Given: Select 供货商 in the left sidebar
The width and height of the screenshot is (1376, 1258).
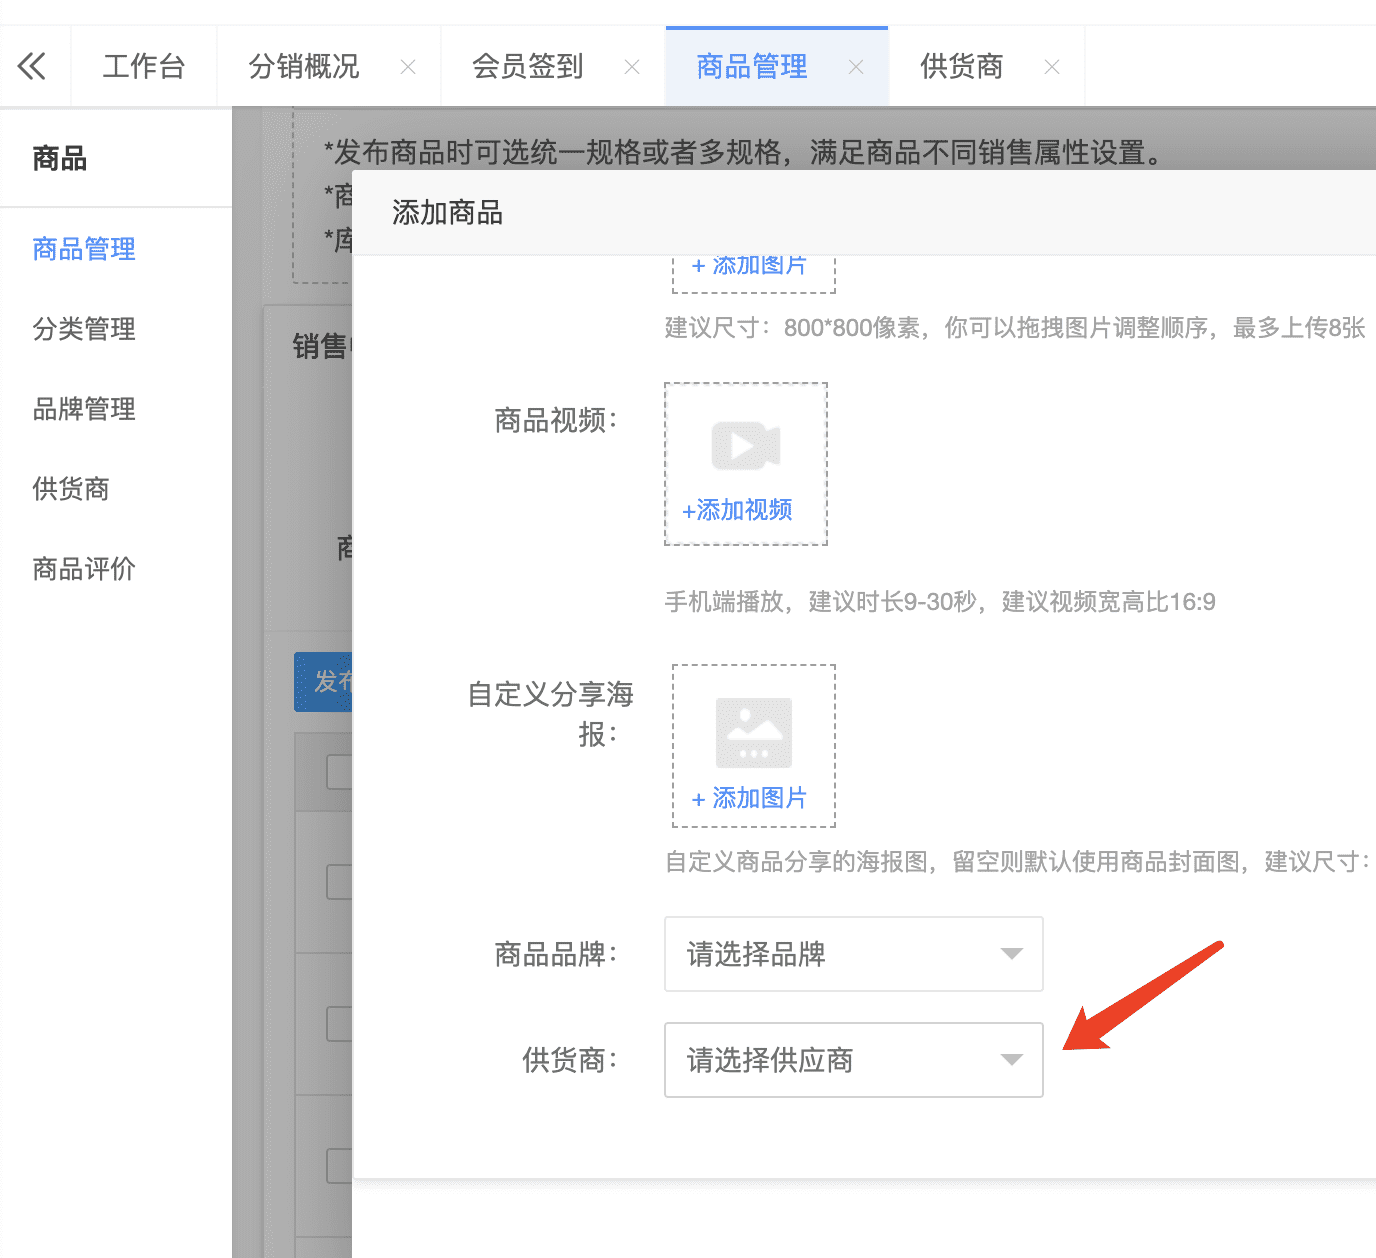Looking at the screenshot, I should [71, 489].
